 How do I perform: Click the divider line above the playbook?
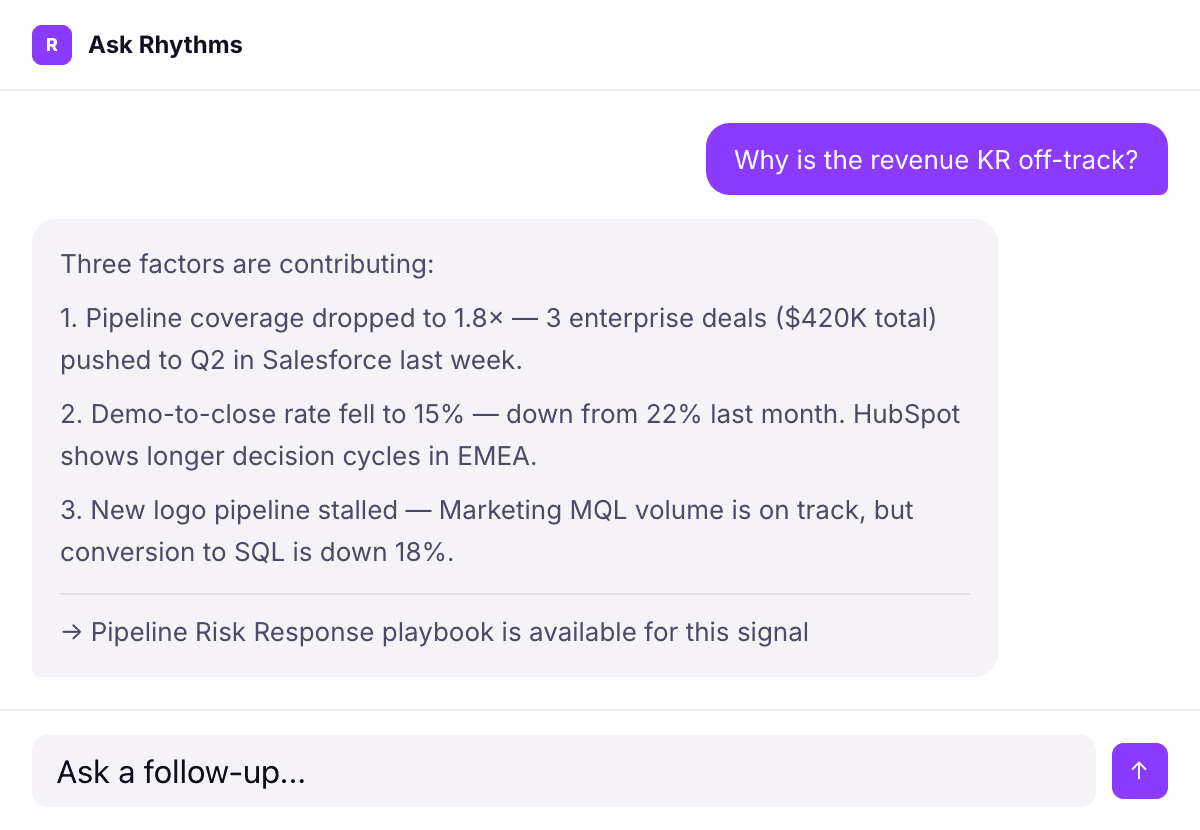coord(515,594)
